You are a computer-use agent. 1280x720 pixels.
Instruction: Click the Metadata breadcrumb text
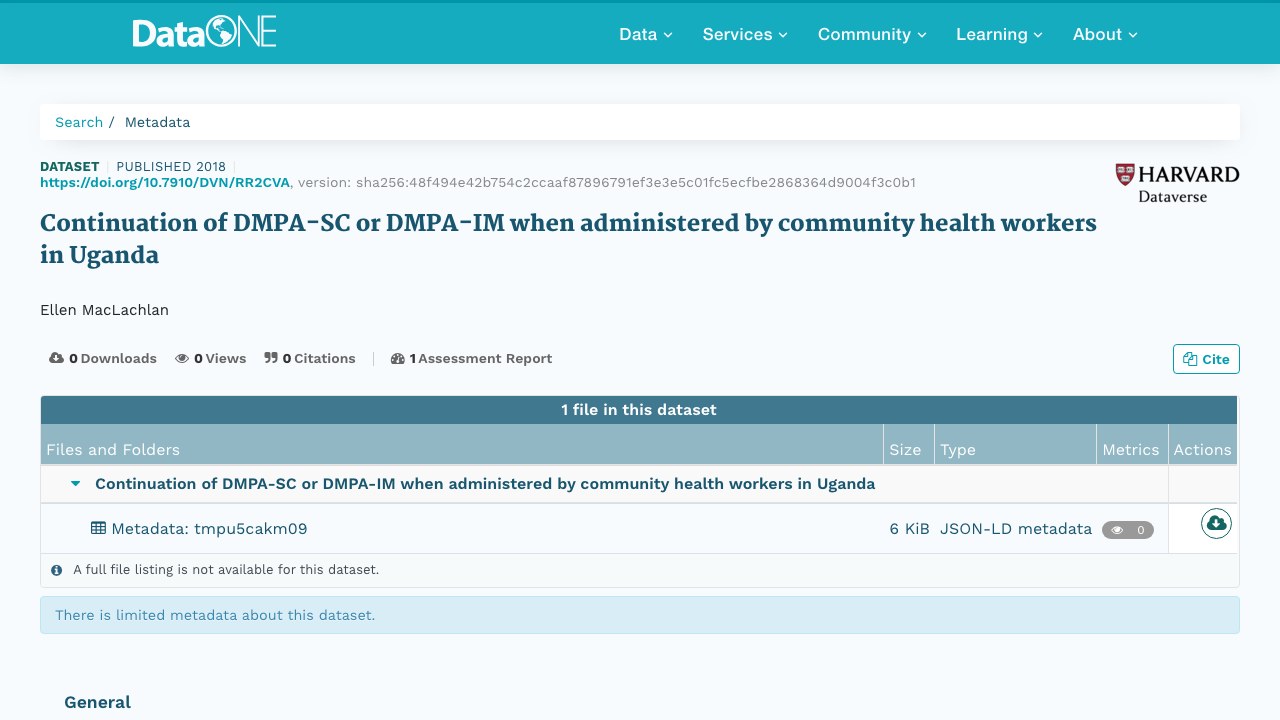[x=157, y=122]
